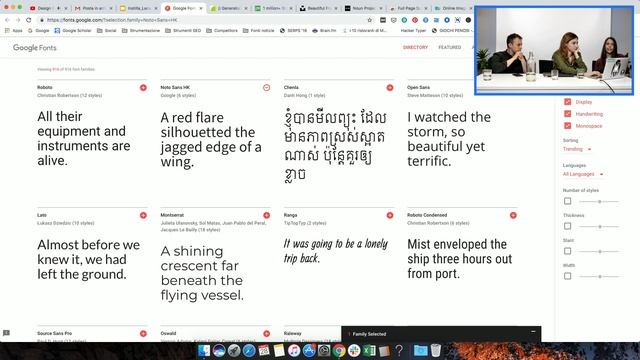Reload the Google Fonts page
This screenshot has height=360, width=640.
(x=29, y=20)
